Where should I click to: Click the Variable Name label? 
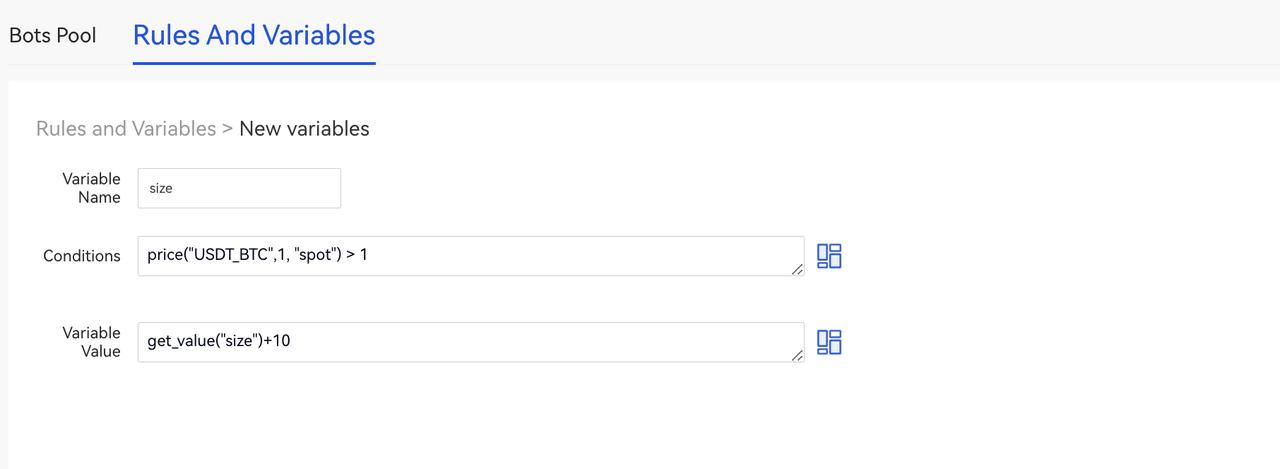[91, 188]
